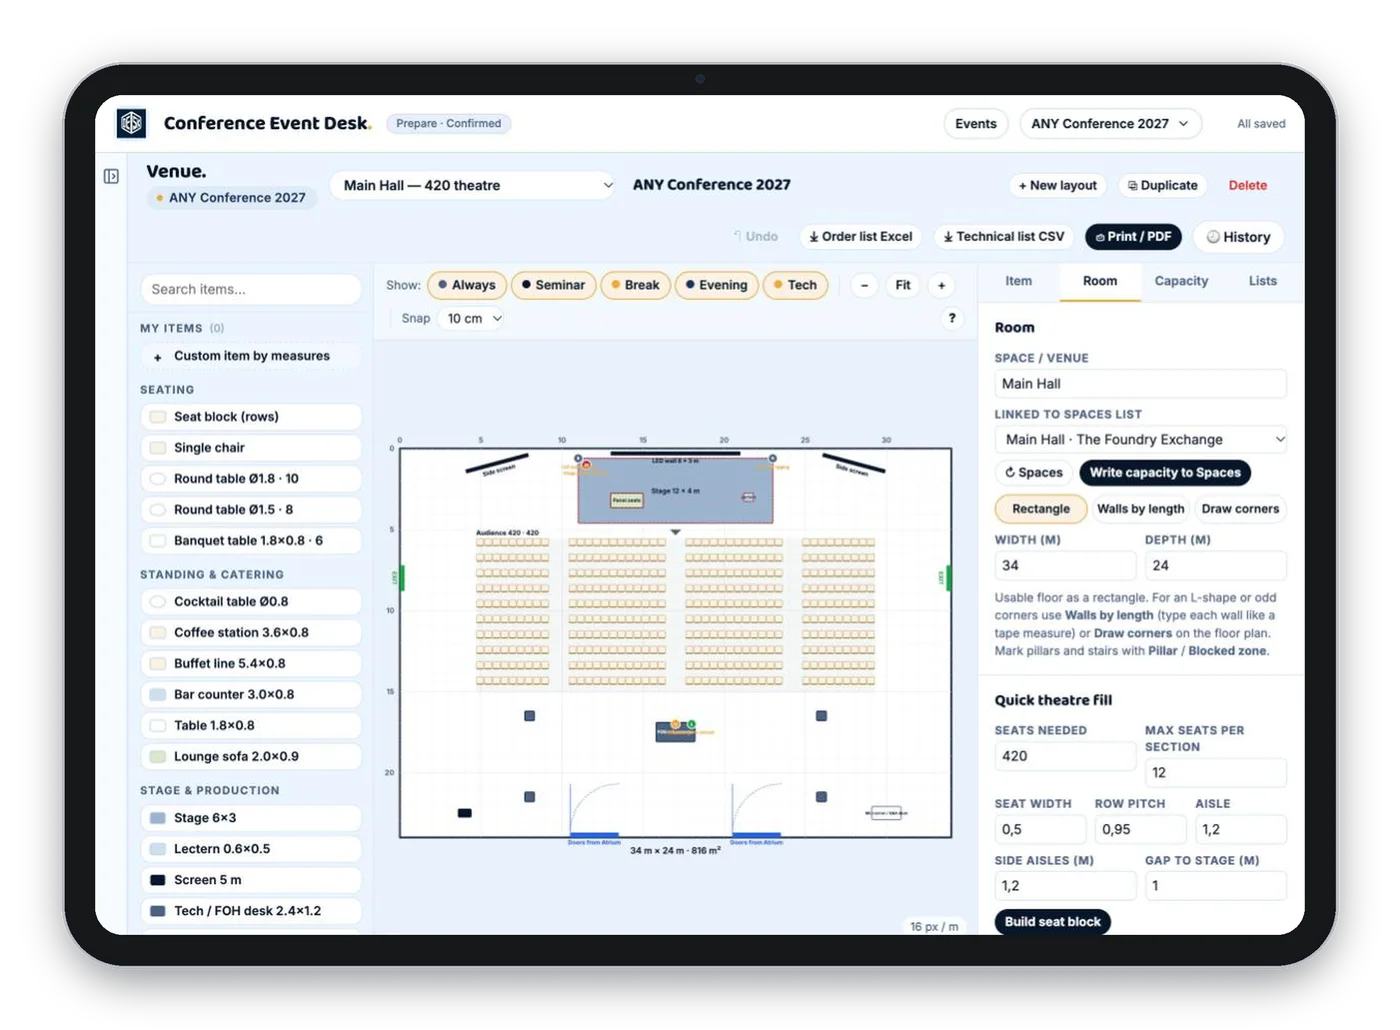Viewport: 1400px width, 1030px height.
Task: Click the Conference Event Desk logo icon
Action: tap(131, 123)
